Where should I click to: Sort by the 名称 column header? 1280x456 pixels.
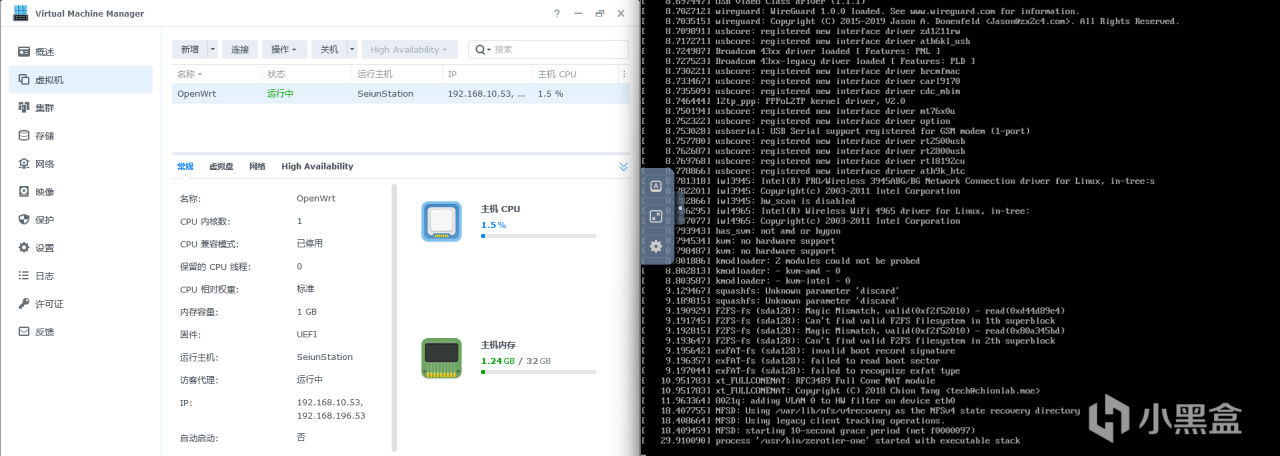[x=217, y=74]
